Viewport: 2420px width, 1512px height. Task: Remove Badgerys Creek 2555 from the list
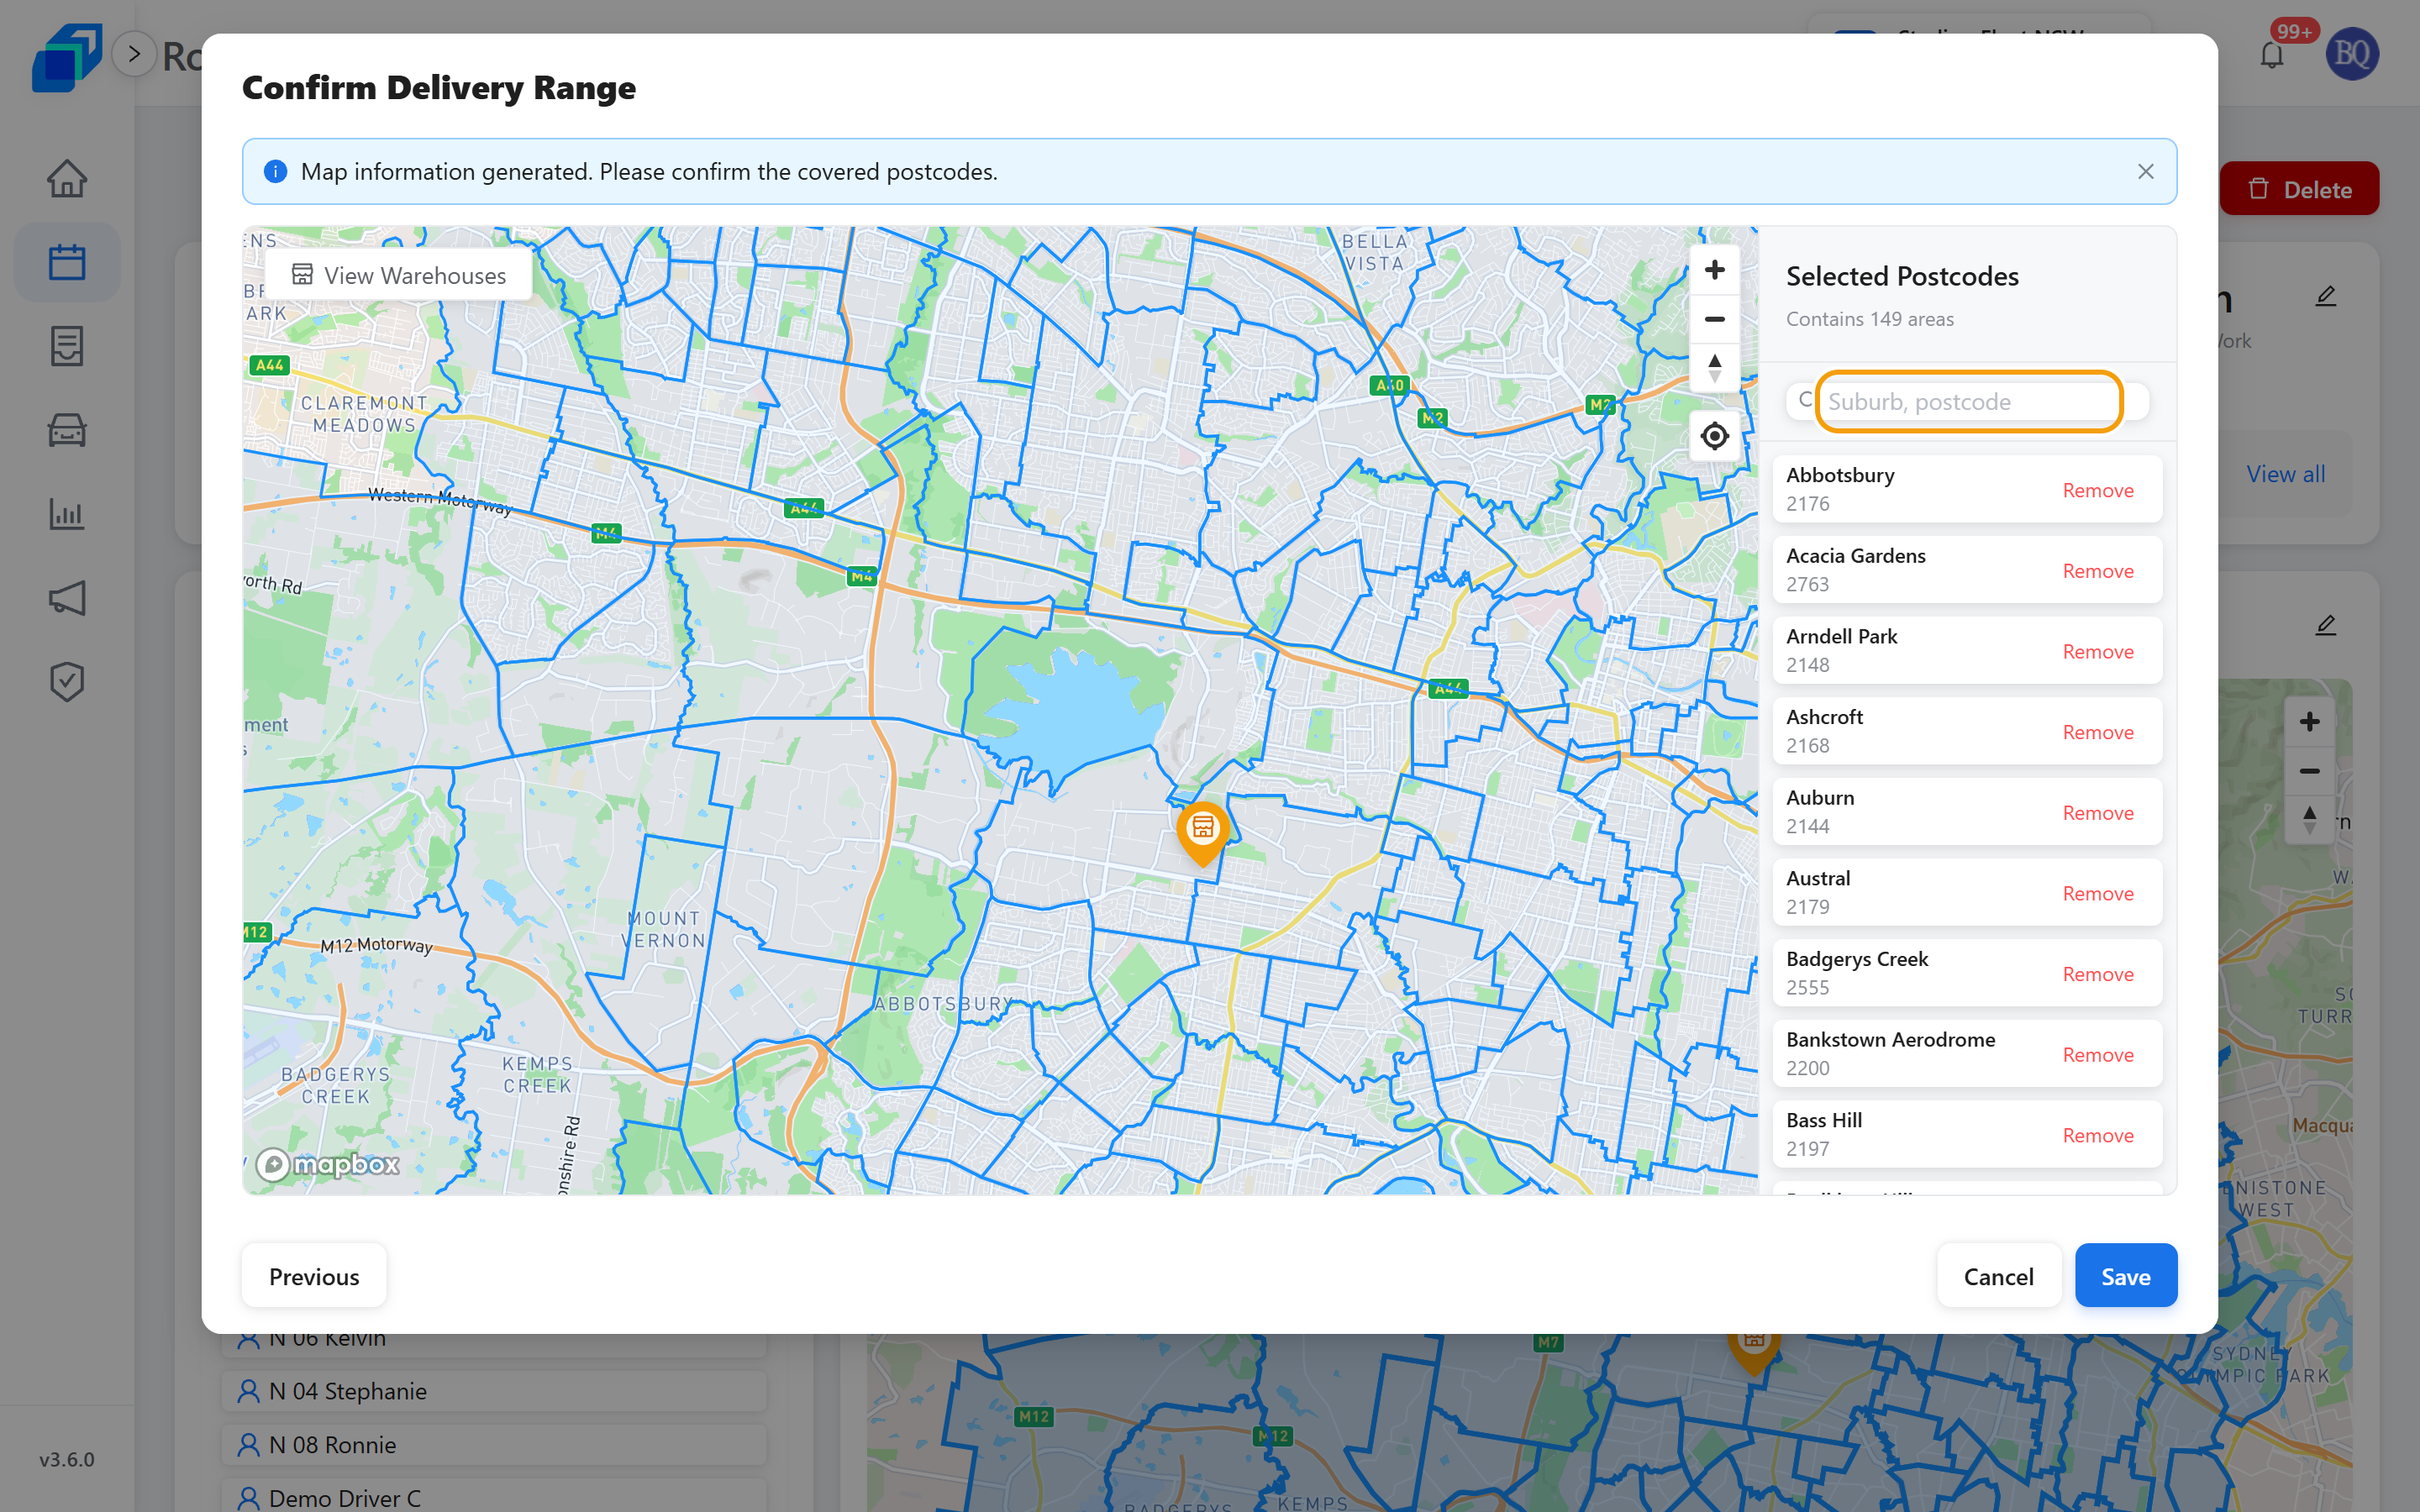coord(2097,974)
